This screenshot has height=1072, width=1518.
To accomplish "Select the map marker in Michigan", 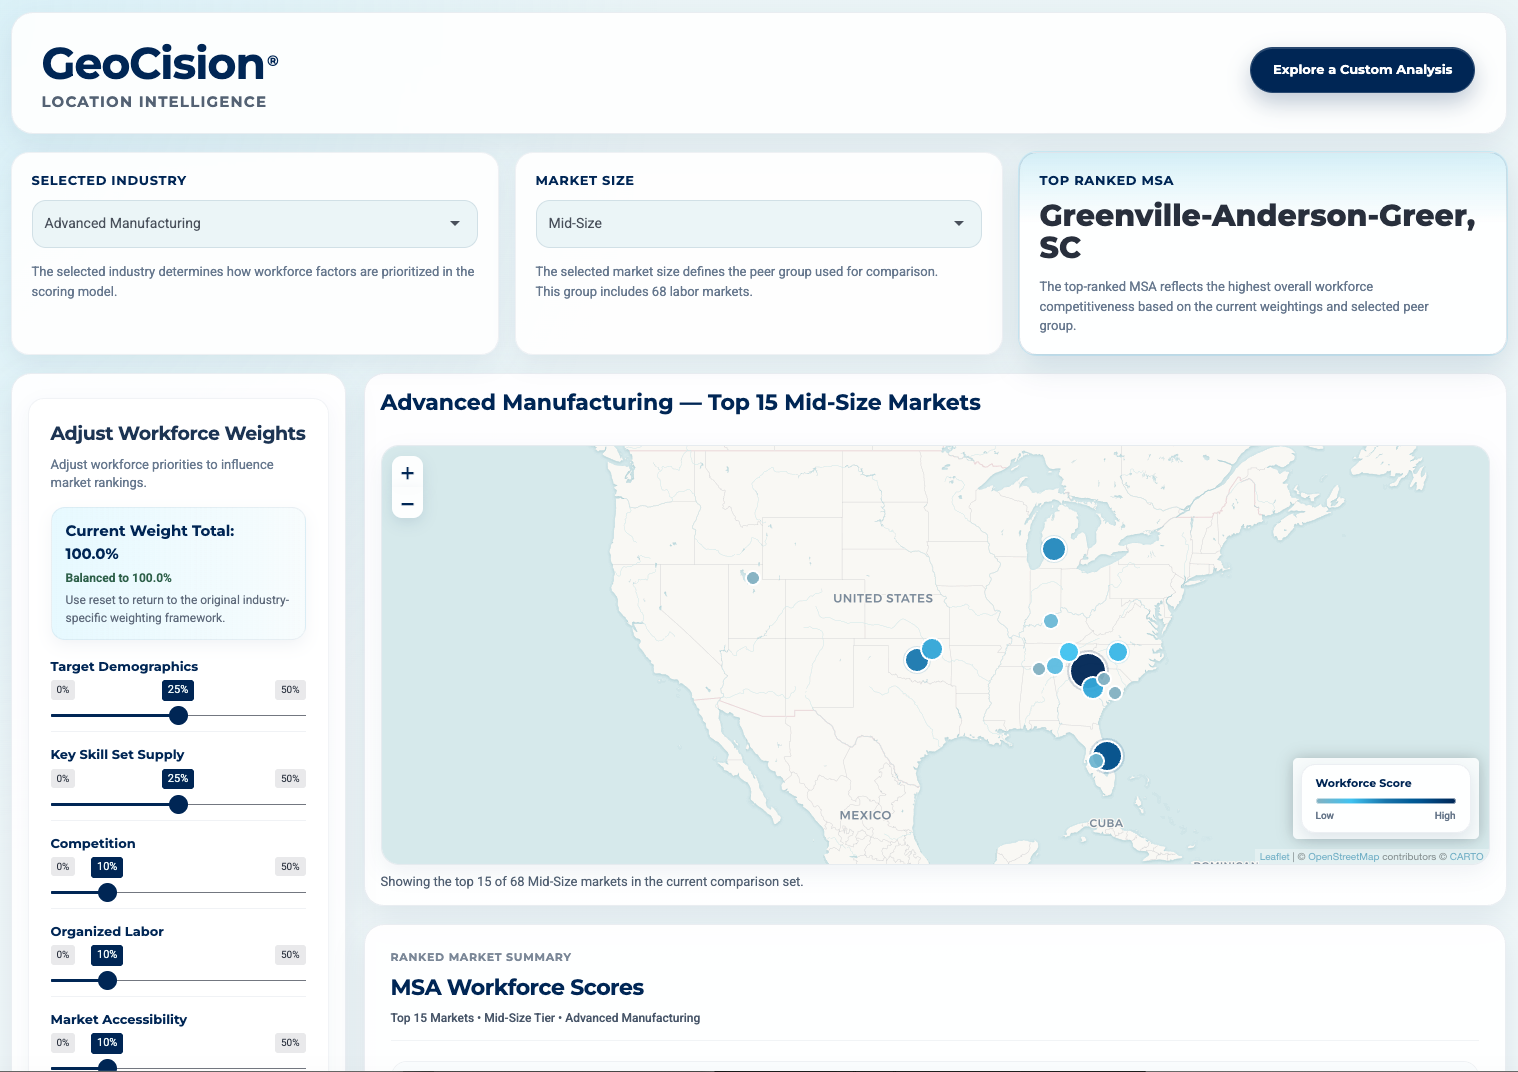I will [x=1054, y=549].
